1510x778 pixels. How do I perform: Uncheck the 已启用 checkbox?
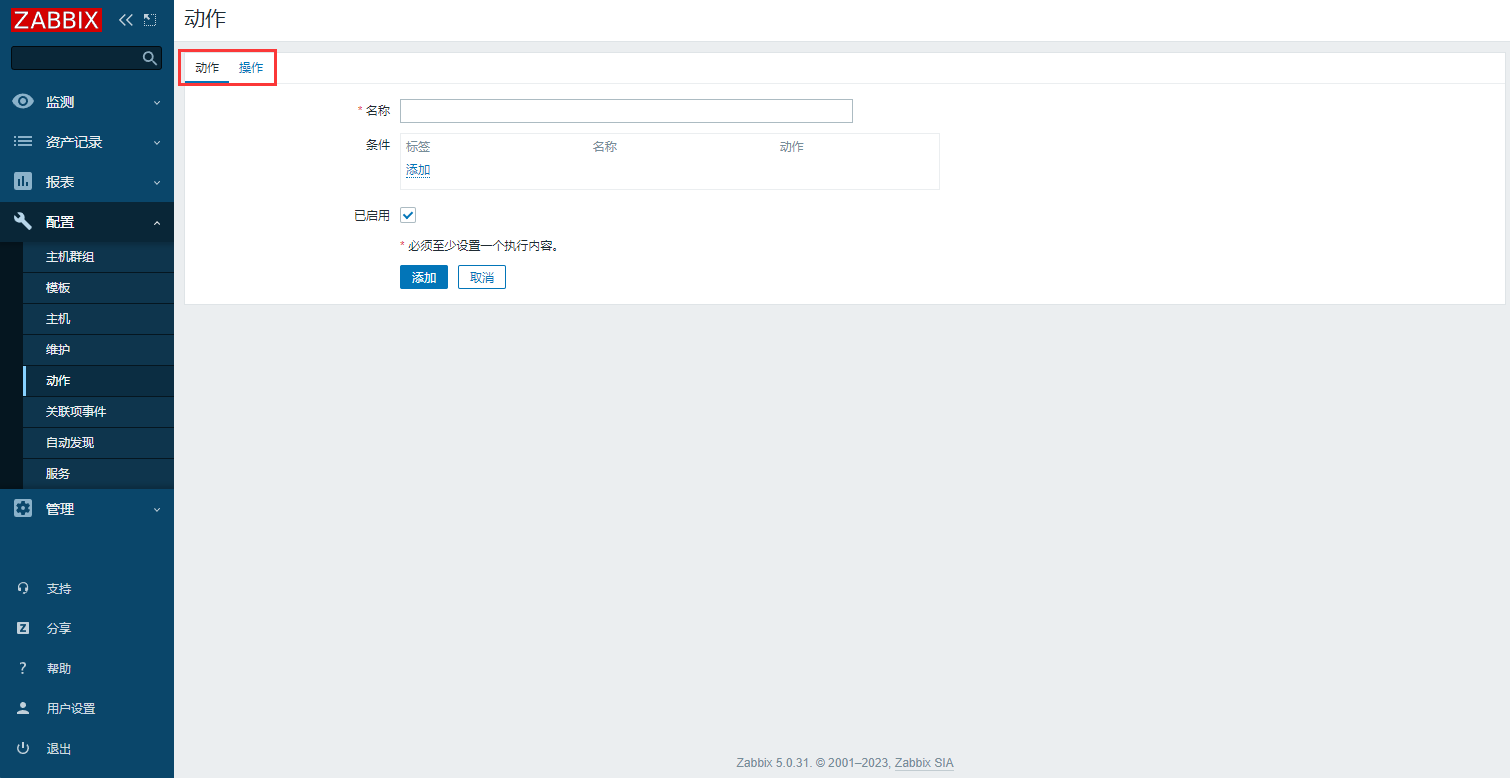click(x=408, y=215)
